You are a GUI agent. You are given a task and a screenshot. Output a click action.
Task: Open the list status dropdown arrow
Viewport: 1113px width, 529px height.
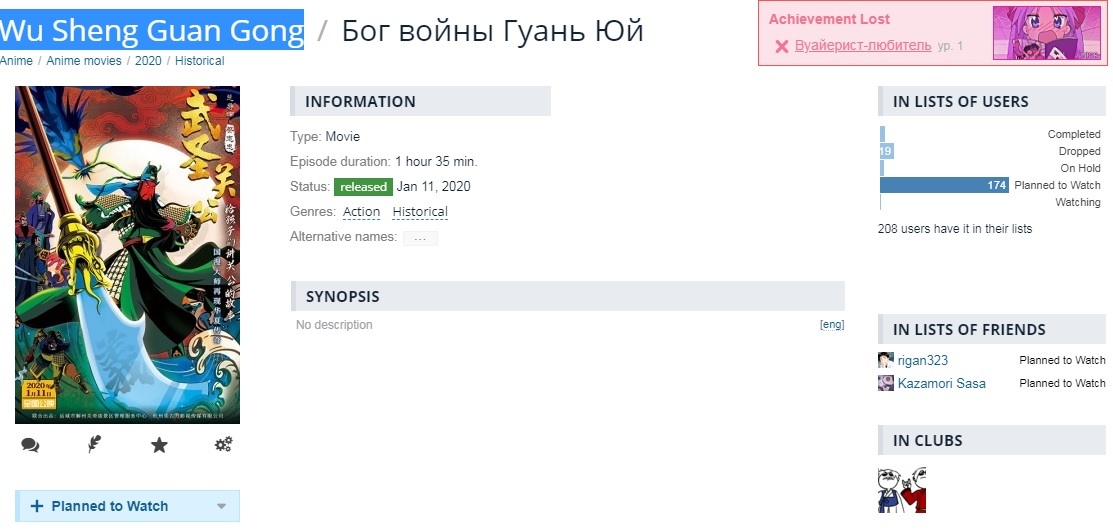[x=221, y=507]
